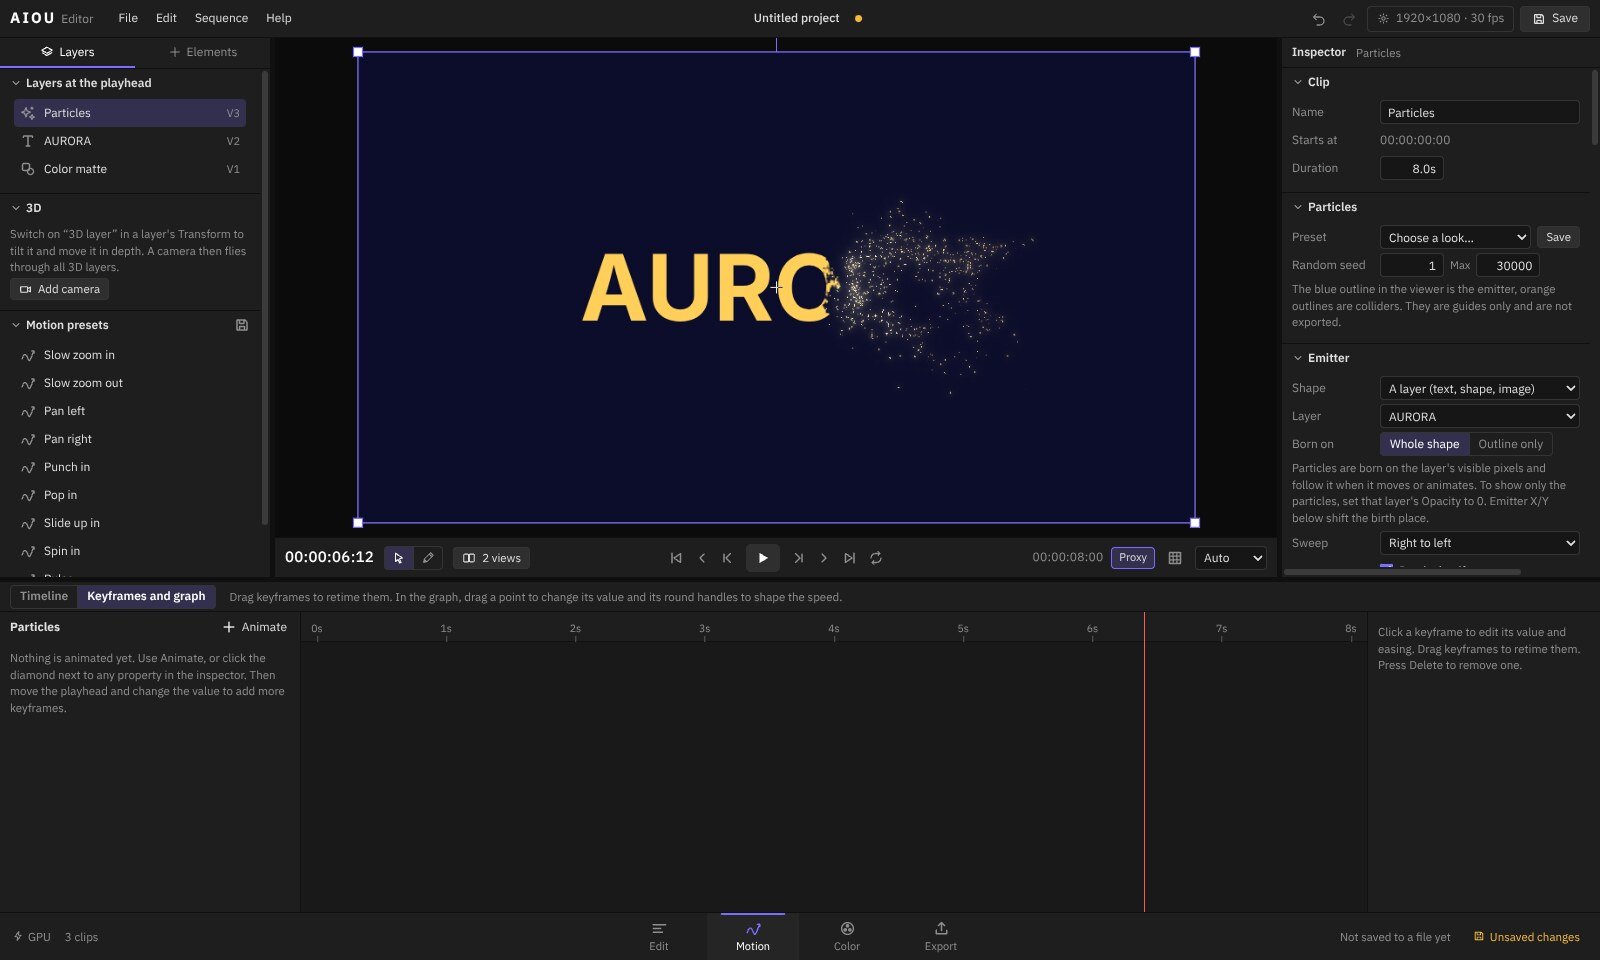This screenshot has height=960, width=1600.
Task: Open the Sweep dropdown set to Right to left
Action: [1479, 543]
